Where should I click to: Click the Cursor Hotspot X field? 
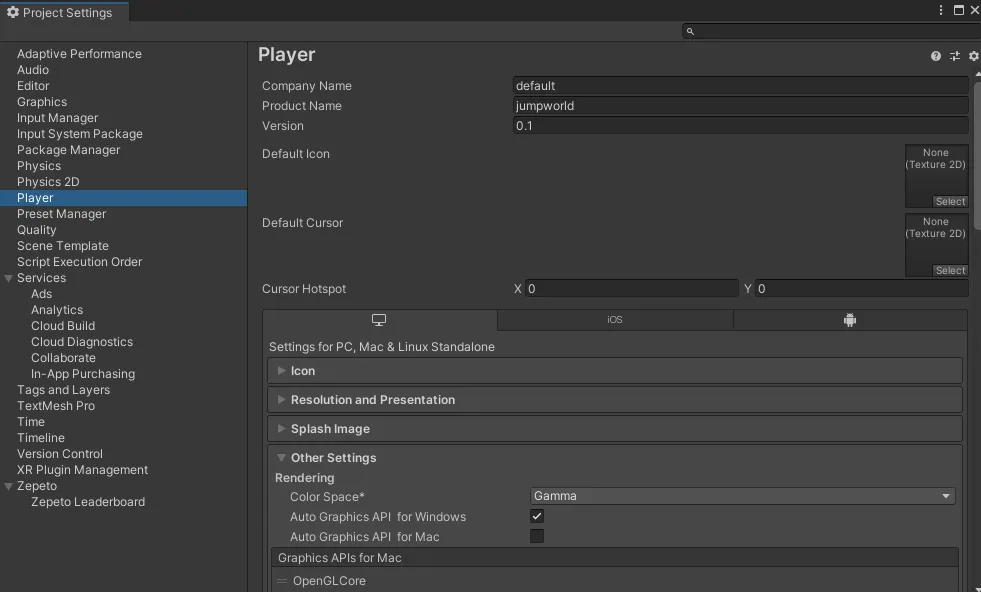(632, 288)
